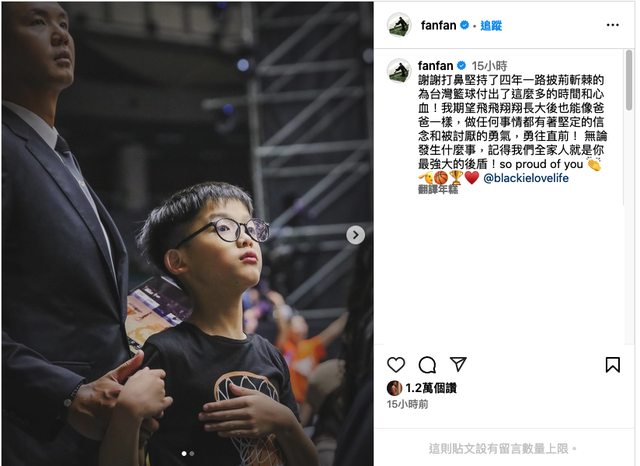This screenshot has width=640, height=466.
Task: Share the post via paper plane icon
Action: [x=458, y=364]
